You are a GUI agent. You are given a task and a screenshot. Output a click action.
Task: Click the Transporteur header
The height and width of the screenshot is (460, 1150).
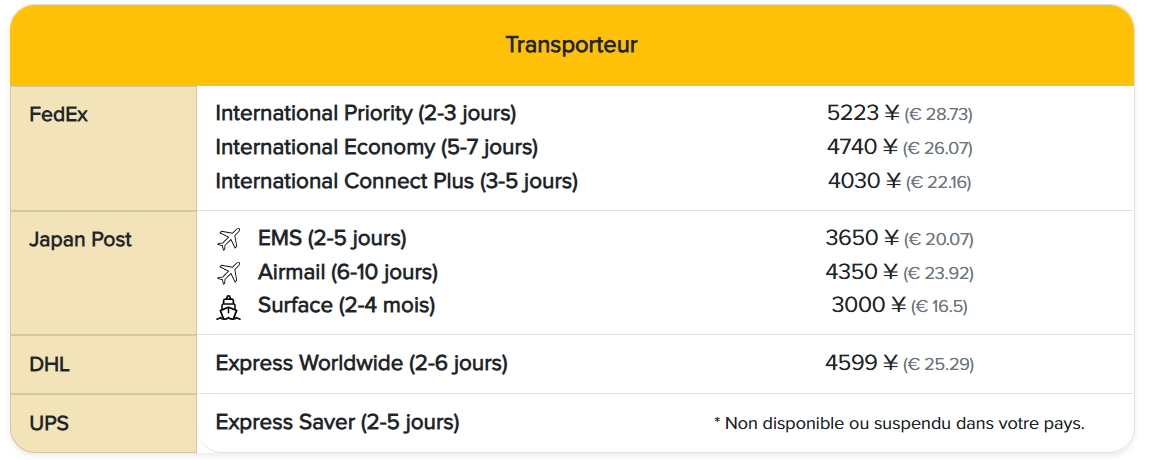point(571,45)
